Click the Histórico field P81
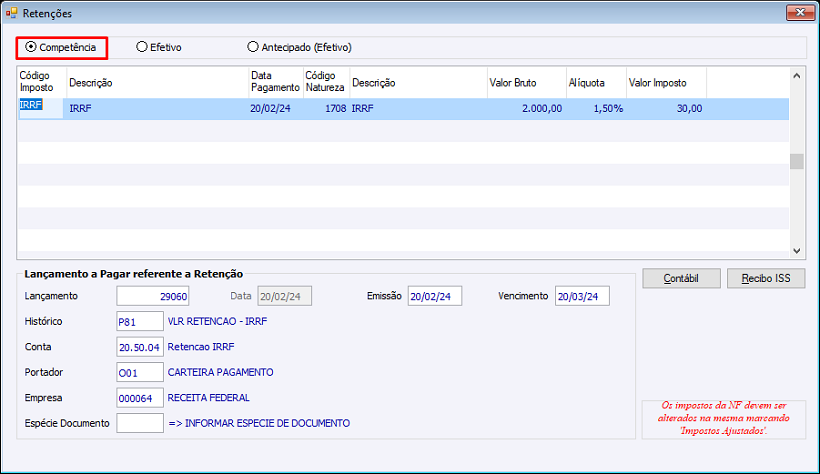The image size is (820, 474). click(x=140, y=321)
